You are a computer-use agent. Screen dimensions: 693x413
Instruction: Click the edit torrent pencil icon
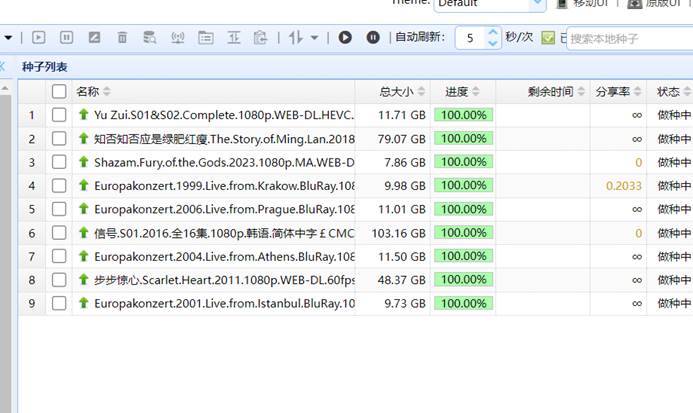pyautogui.click(x=94, y=38)
